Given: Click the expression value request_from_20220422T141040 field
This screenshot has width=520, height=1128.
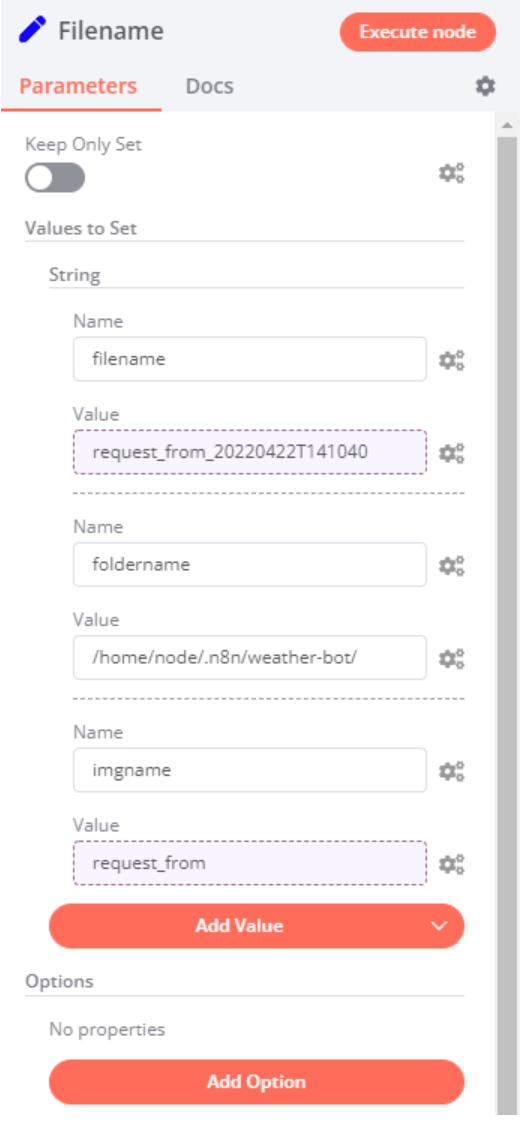Looking at the screenshot, I should pyautogui.click(x=250, y=452).
